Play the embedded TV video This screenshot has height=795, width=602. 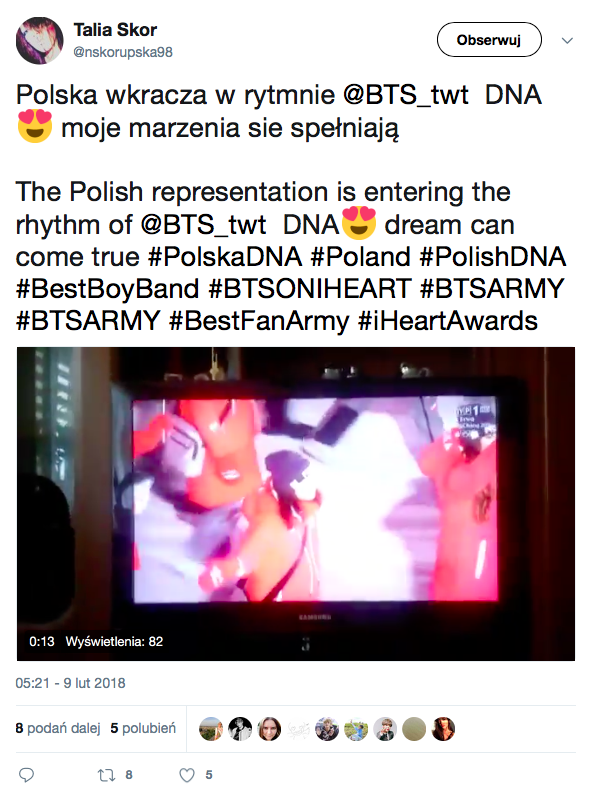click(296, 503)
